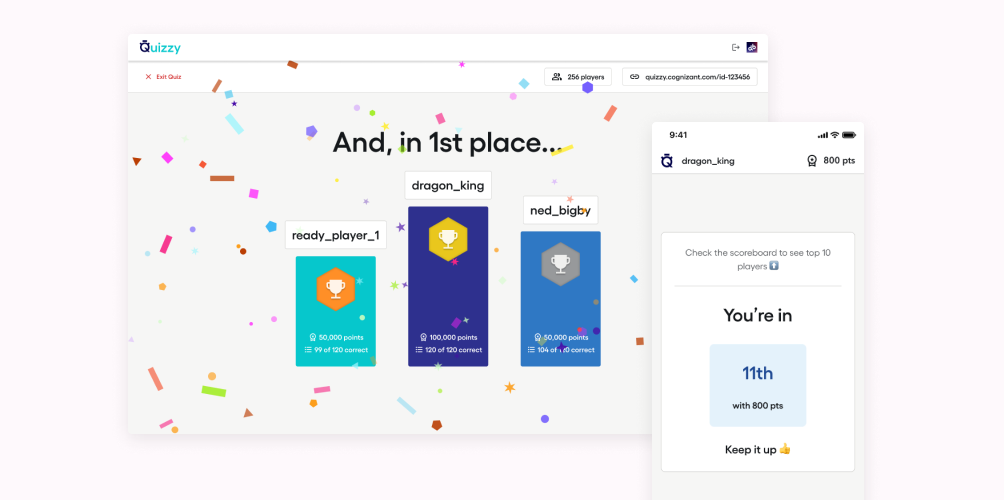Image resolution: width=1004 pixels, height=500 pixels.
Task: Click the 11th rank card on phone
Action: (x=757, y=385)
